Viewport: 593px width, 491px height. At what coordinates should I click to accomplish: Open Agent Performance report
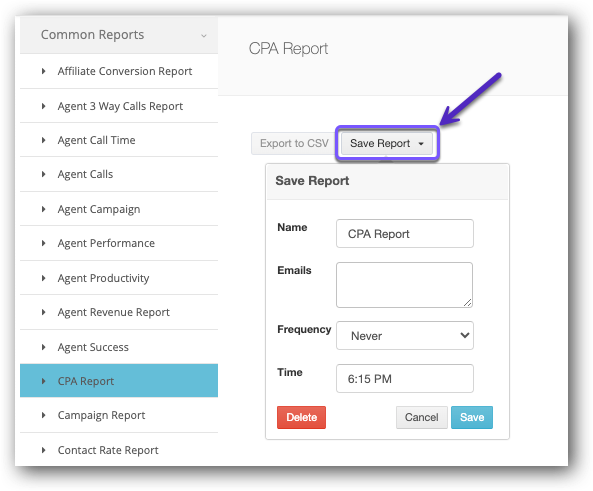coord(106,243)
